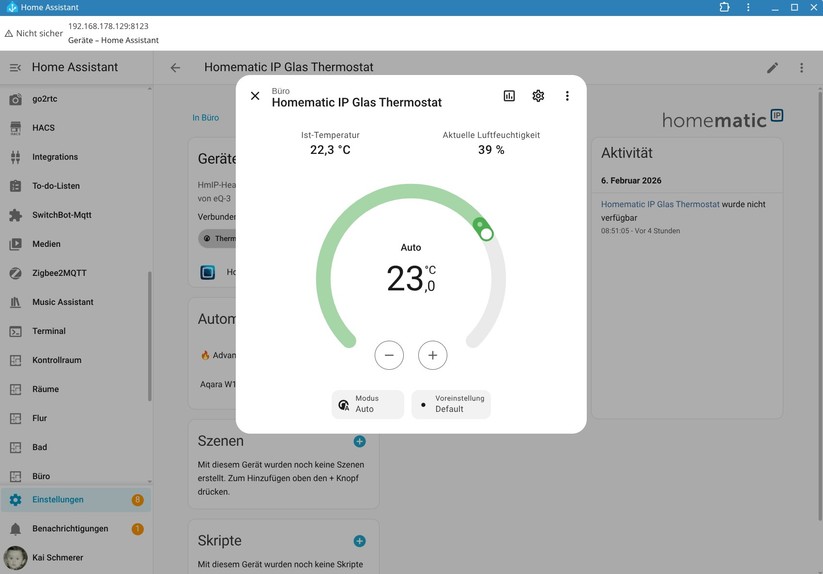Open the Flur dashboard
Viewport: 823px width, 574px height.
(x=76, y=418)
